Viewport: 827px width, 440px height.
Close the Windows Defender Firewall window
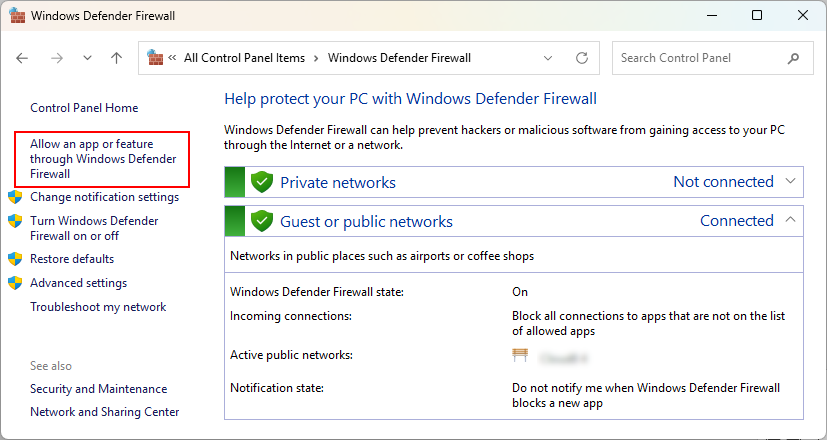(803, 15)
